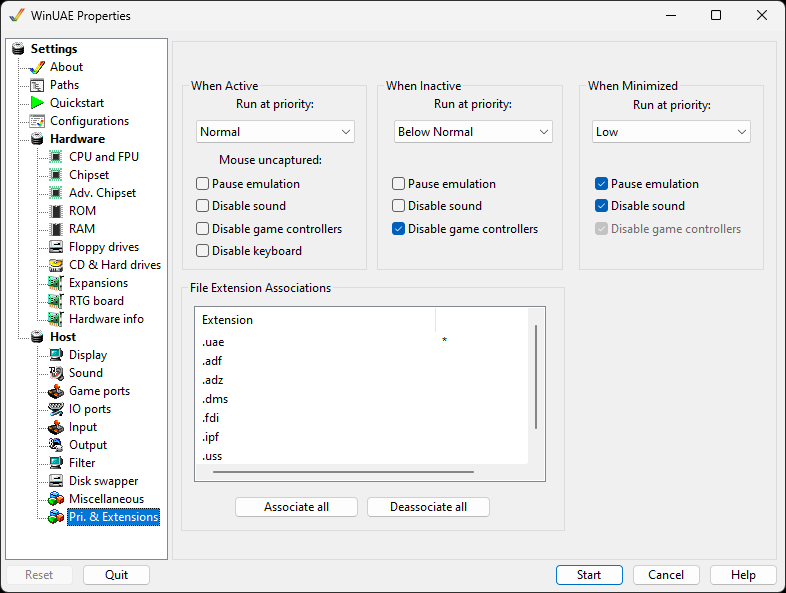This screenshot has width=786, height=593.
Task: Click the Extension column header
Action: point(315,320)
